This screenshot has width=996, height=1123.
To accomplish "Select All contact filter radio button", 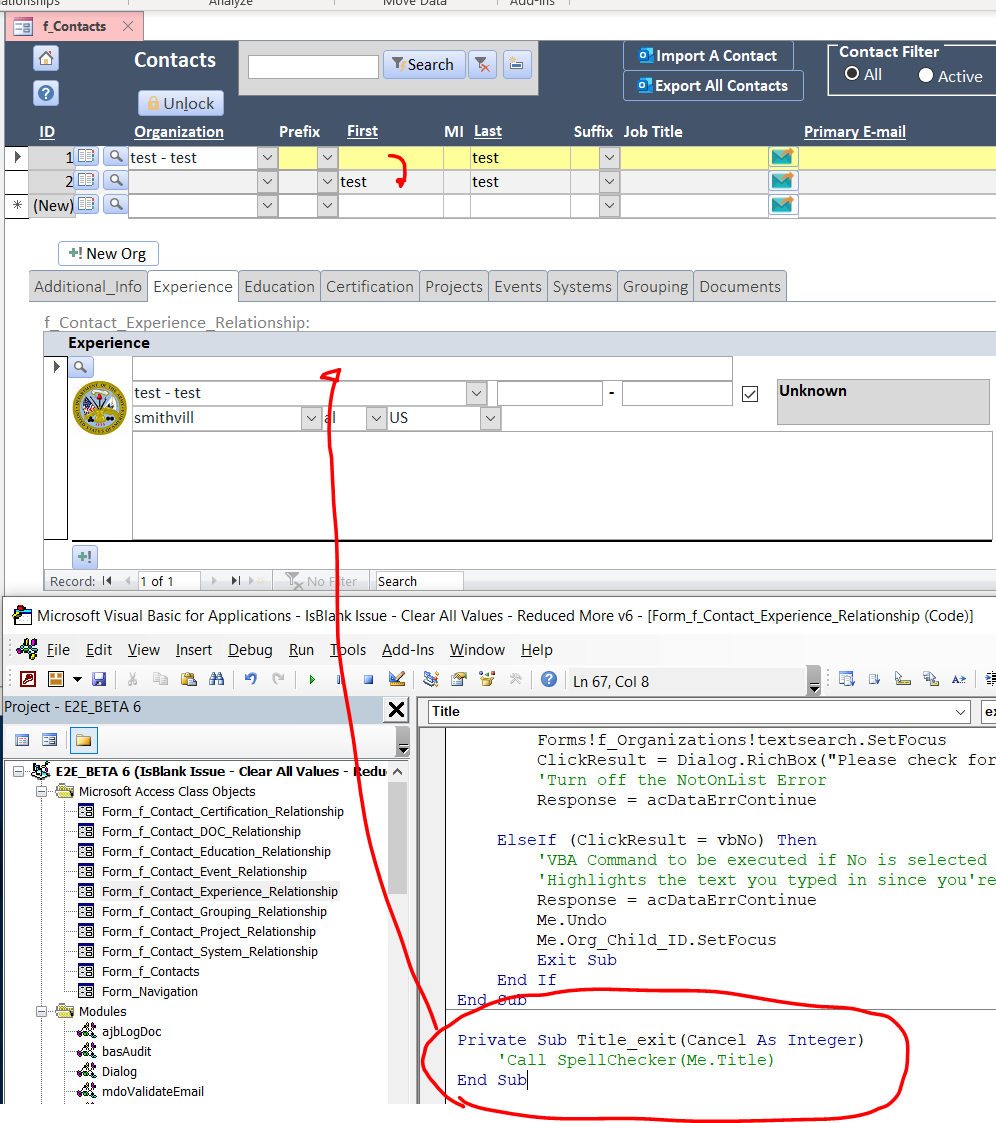I will click(x=852, y=74).
